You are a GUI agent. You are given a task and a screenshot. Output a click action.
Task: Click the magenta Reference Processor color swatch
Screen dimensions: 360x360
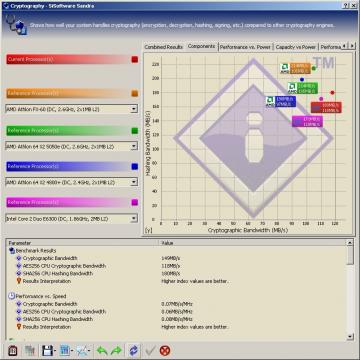[135, 202]
